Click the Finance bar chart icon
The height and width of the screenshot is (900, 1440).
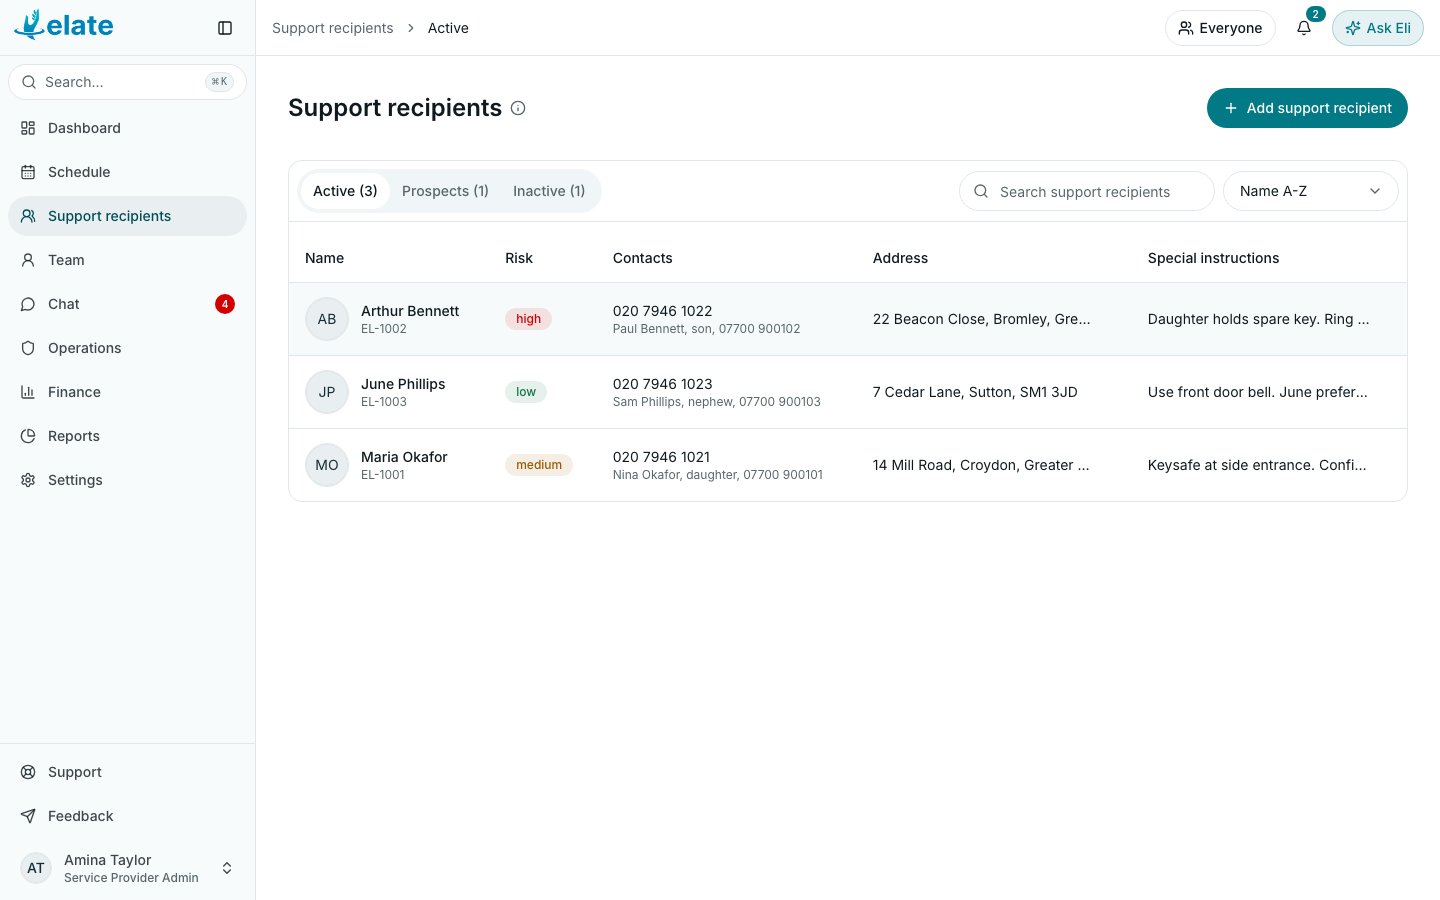[28, 392]
